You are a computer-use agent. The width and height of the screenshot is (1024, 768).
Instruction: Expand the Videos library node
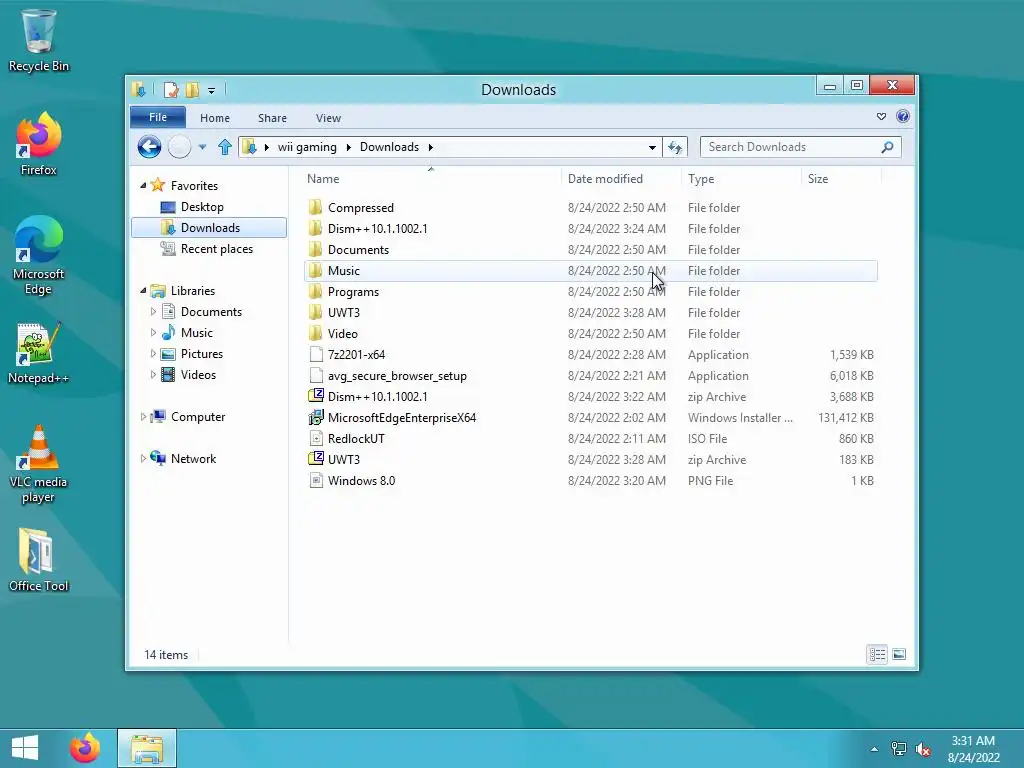coord(153,374)
